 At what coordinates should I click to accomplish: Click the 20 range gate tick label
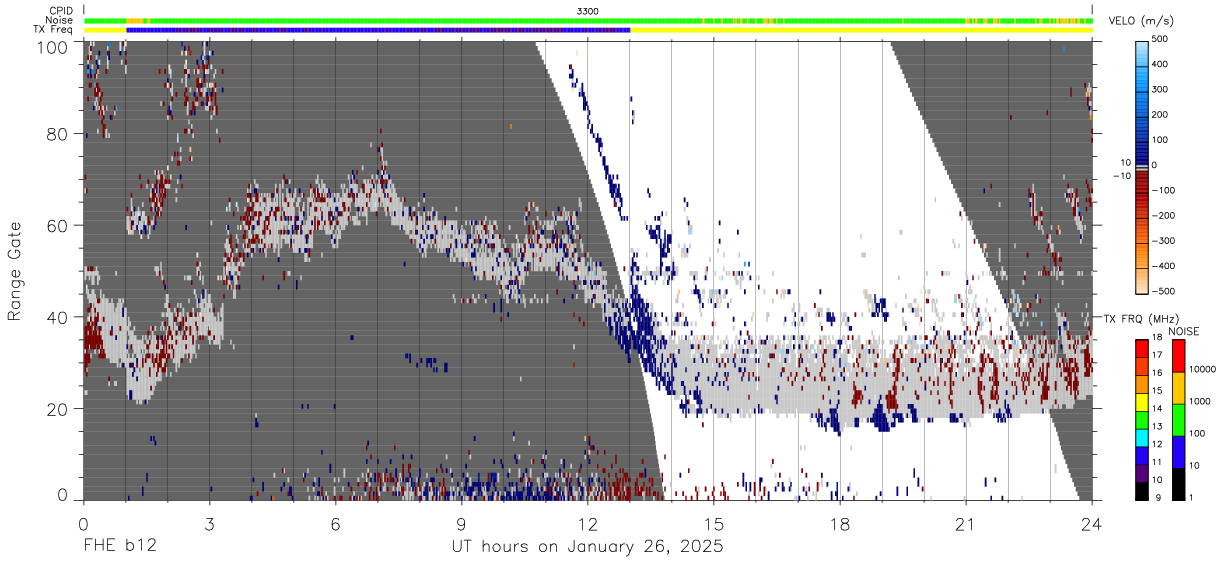coord(59,409)
